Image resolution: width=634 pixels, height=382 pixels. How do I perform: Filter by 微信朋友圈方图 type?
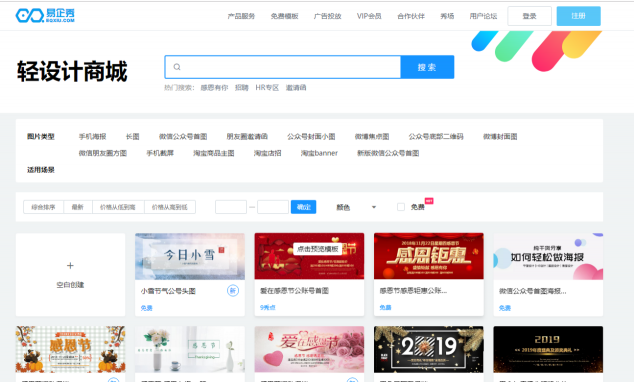(103, 153)
